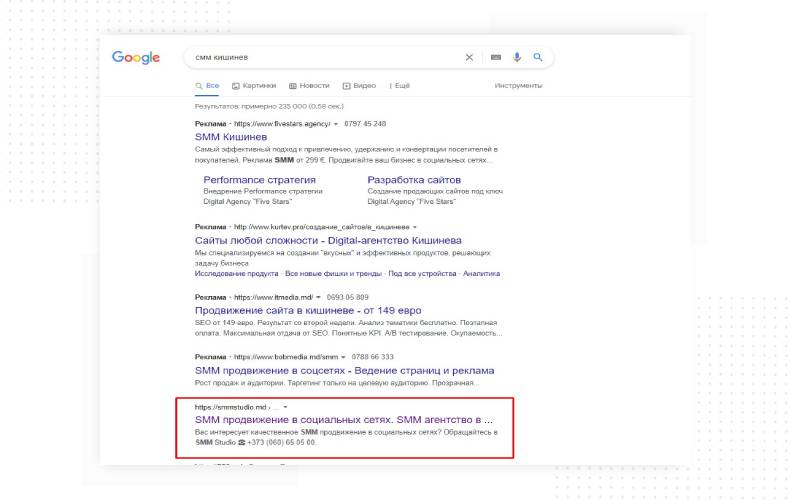
Task: Click the phone number '0693 05 809'
Action: click(x=348, y=297)
